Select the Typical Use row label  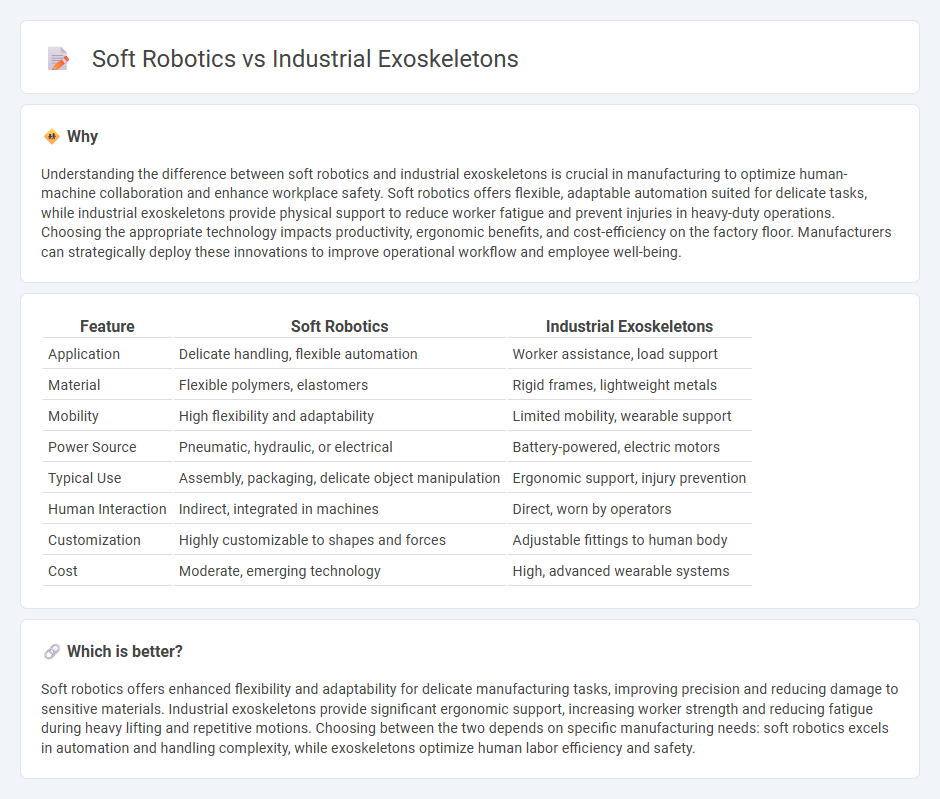pyautogui.click(x=85, y=478)
